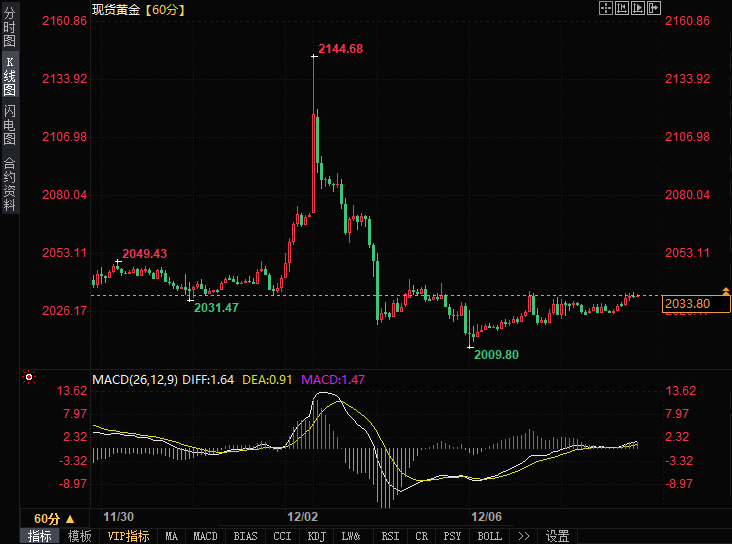The width and height of the screenshot is (732, 544).
Task: Select the MACD indicator button
Action: pyautogui.click(x=205, y=536)
